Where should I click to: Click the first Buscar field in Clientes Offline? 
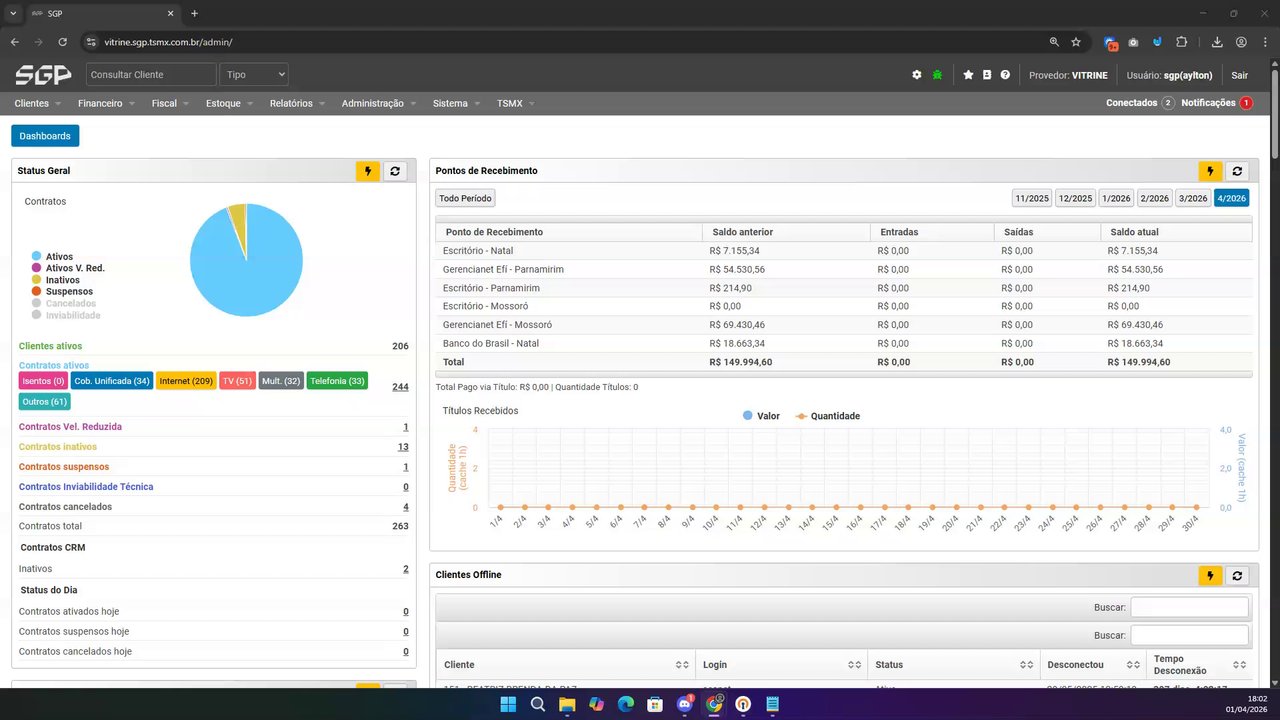(1189, 607)
